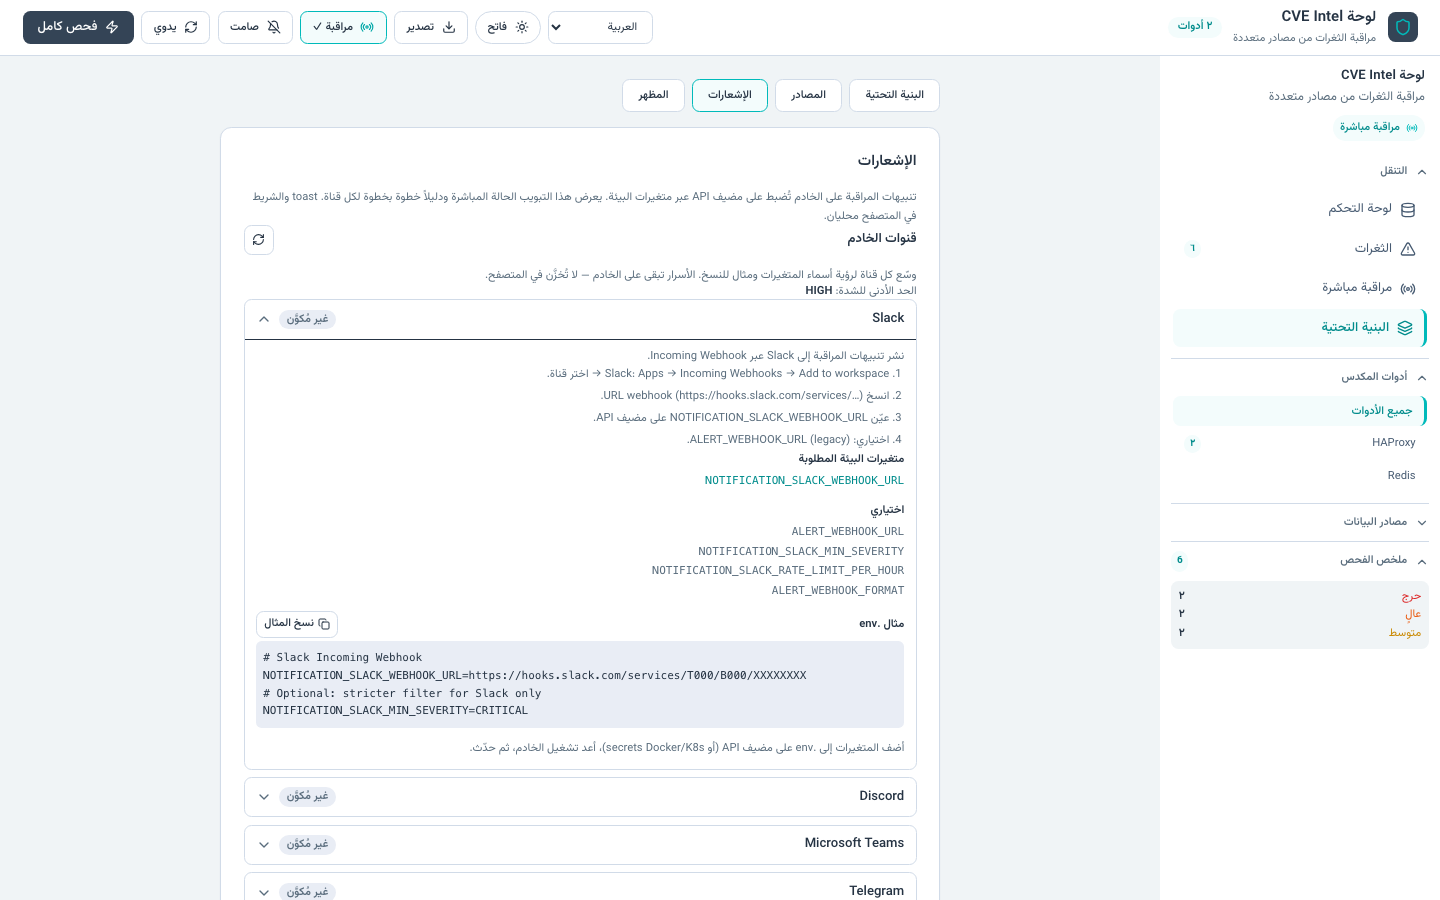Click NOTIFICATION_SLACK_MIN_SEVERITY optional variable
The width and height of the screenshot is (1440, 900).
pos(801,552)
